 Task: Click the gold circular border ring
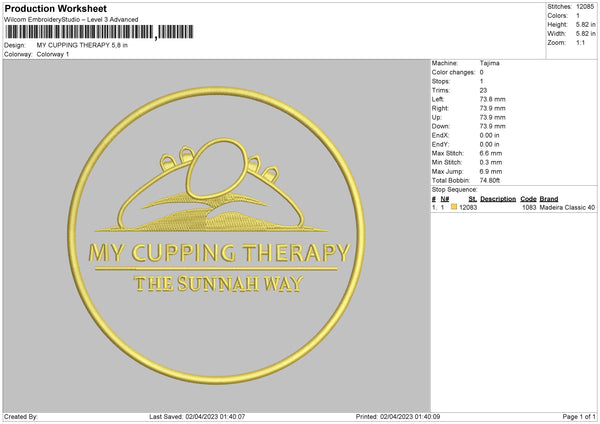tap(216, 235)
